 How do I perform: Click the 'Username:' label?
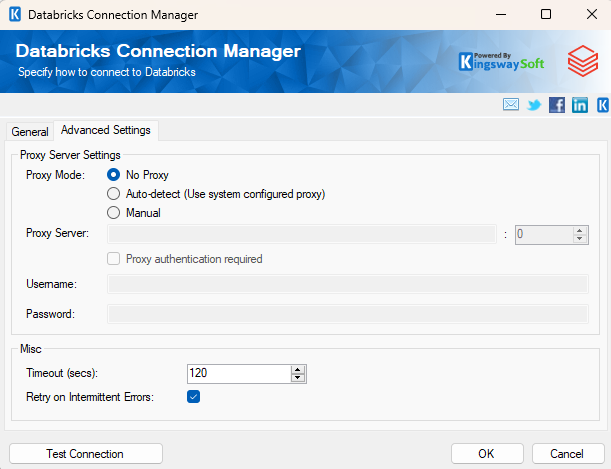pos(51,284)
